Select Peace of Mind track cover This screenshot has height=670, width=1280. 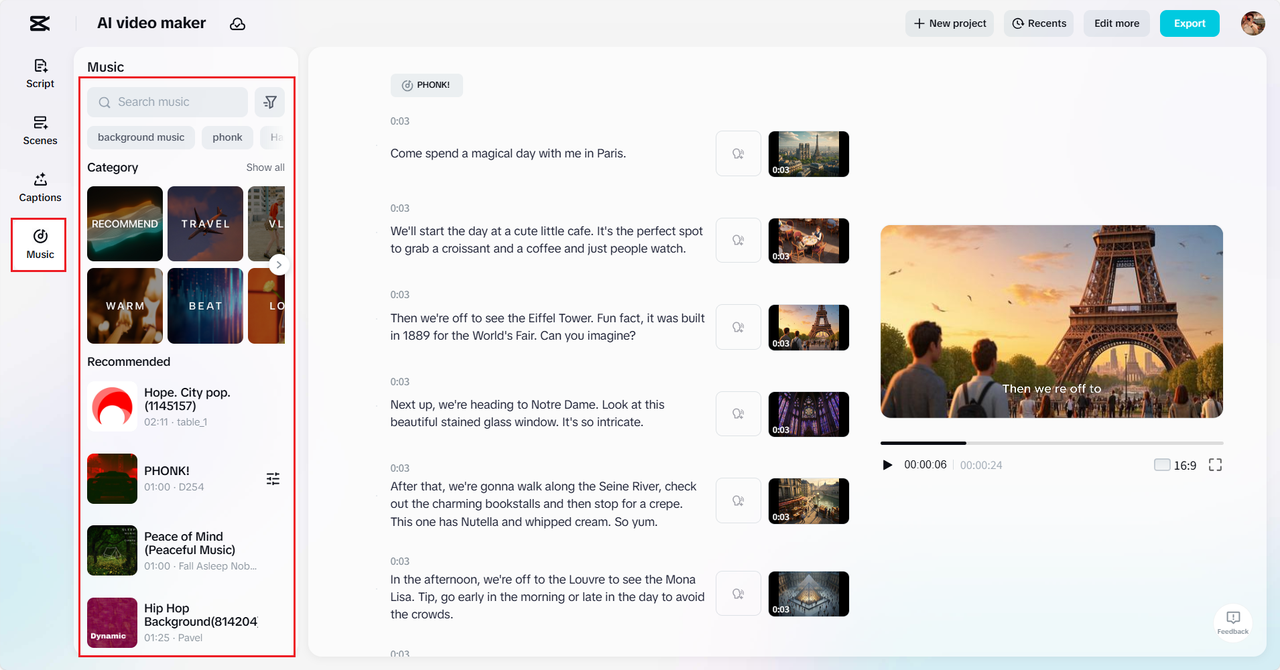coord(112,550)
